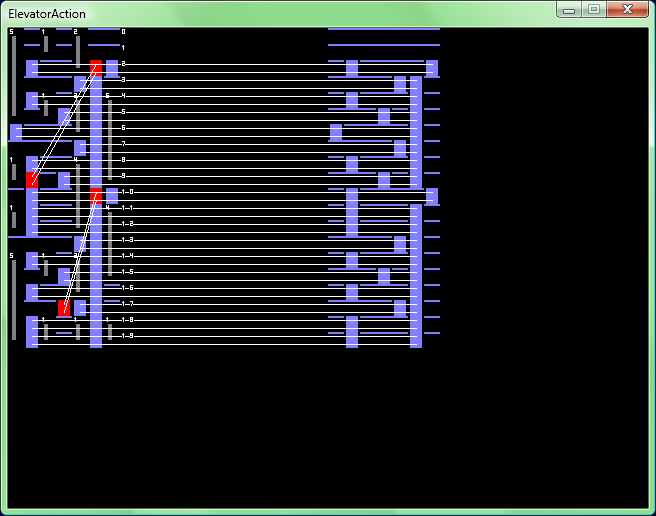Select floor label 1-6
The image size is (656, 516).
(x=127, y=288)
